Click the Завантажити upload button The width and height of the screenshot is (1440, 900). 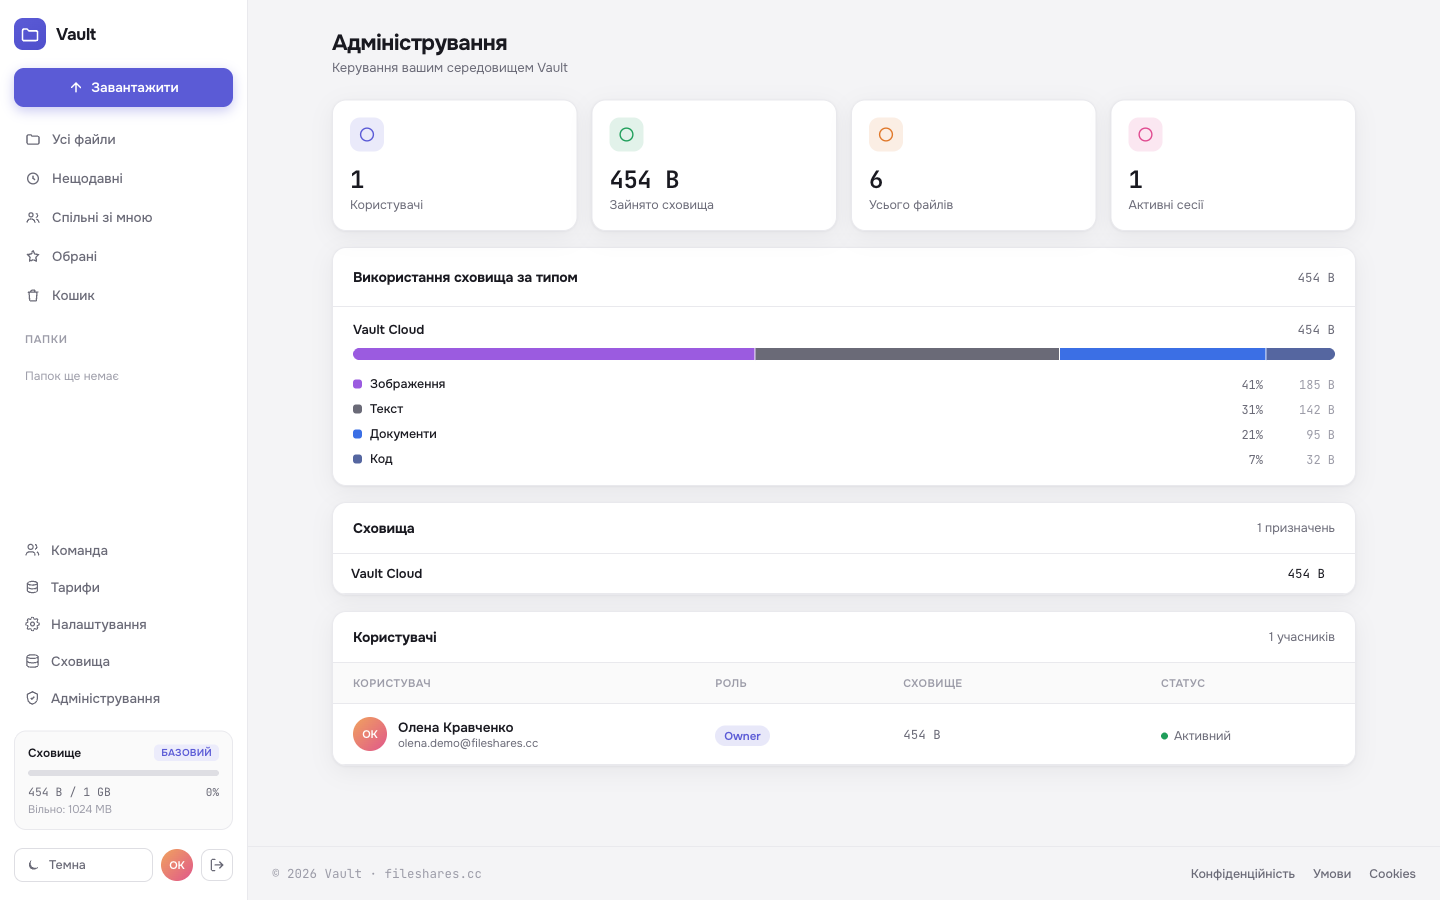pos(123,87)
